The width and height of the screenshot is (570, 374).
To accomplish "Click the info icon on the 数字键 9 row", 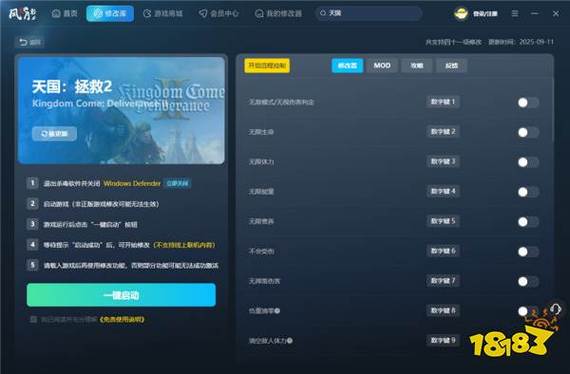I will (x=290, y=341).
